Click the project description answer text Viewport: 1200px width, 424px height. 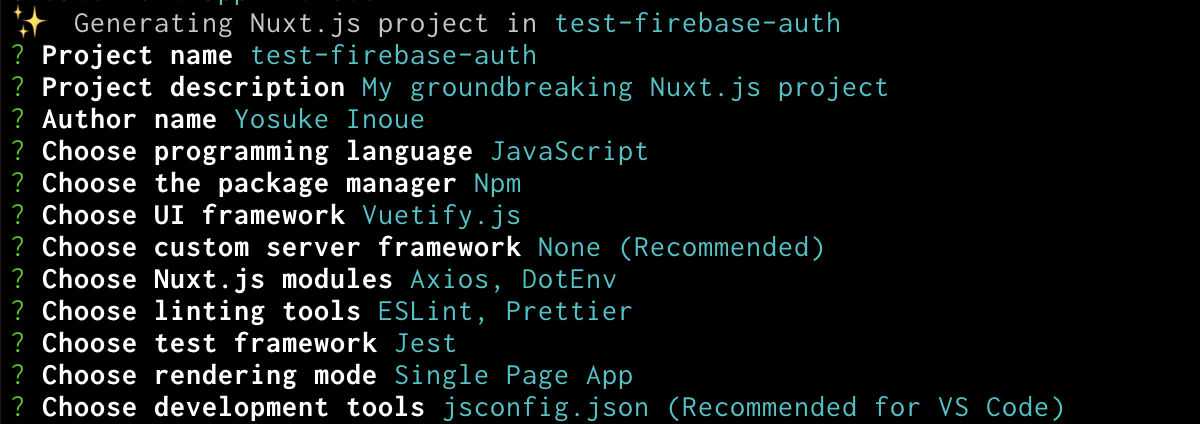click(x=625, y=87)
